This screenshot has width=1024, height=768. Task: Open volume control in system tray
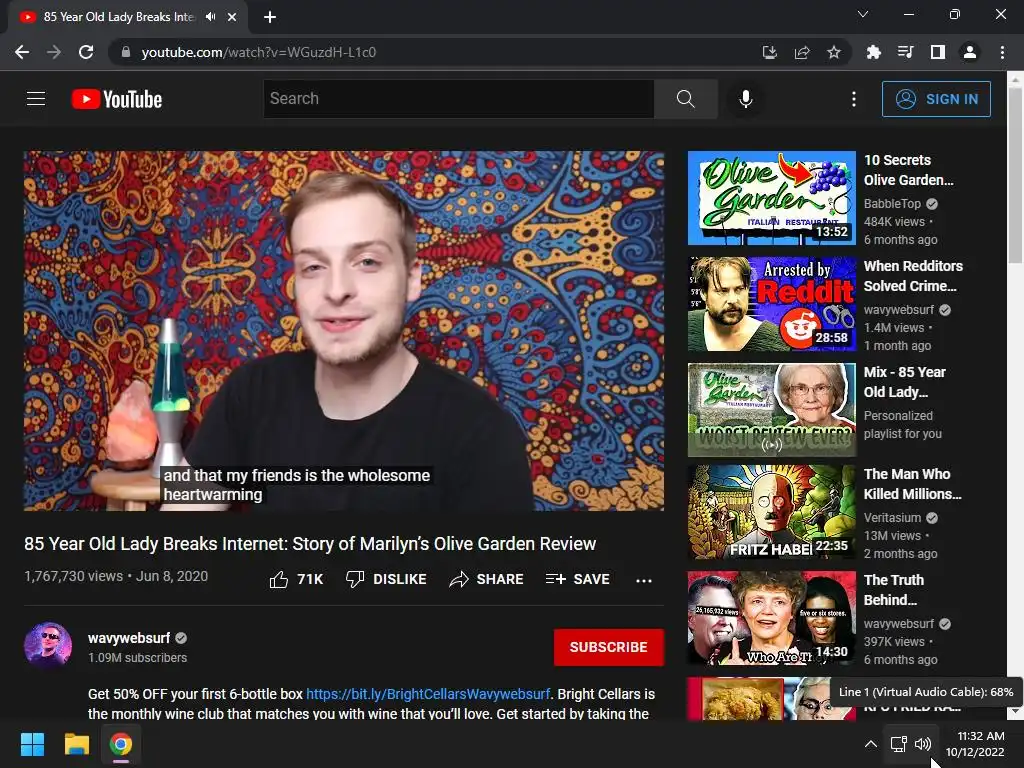[923, 744]
